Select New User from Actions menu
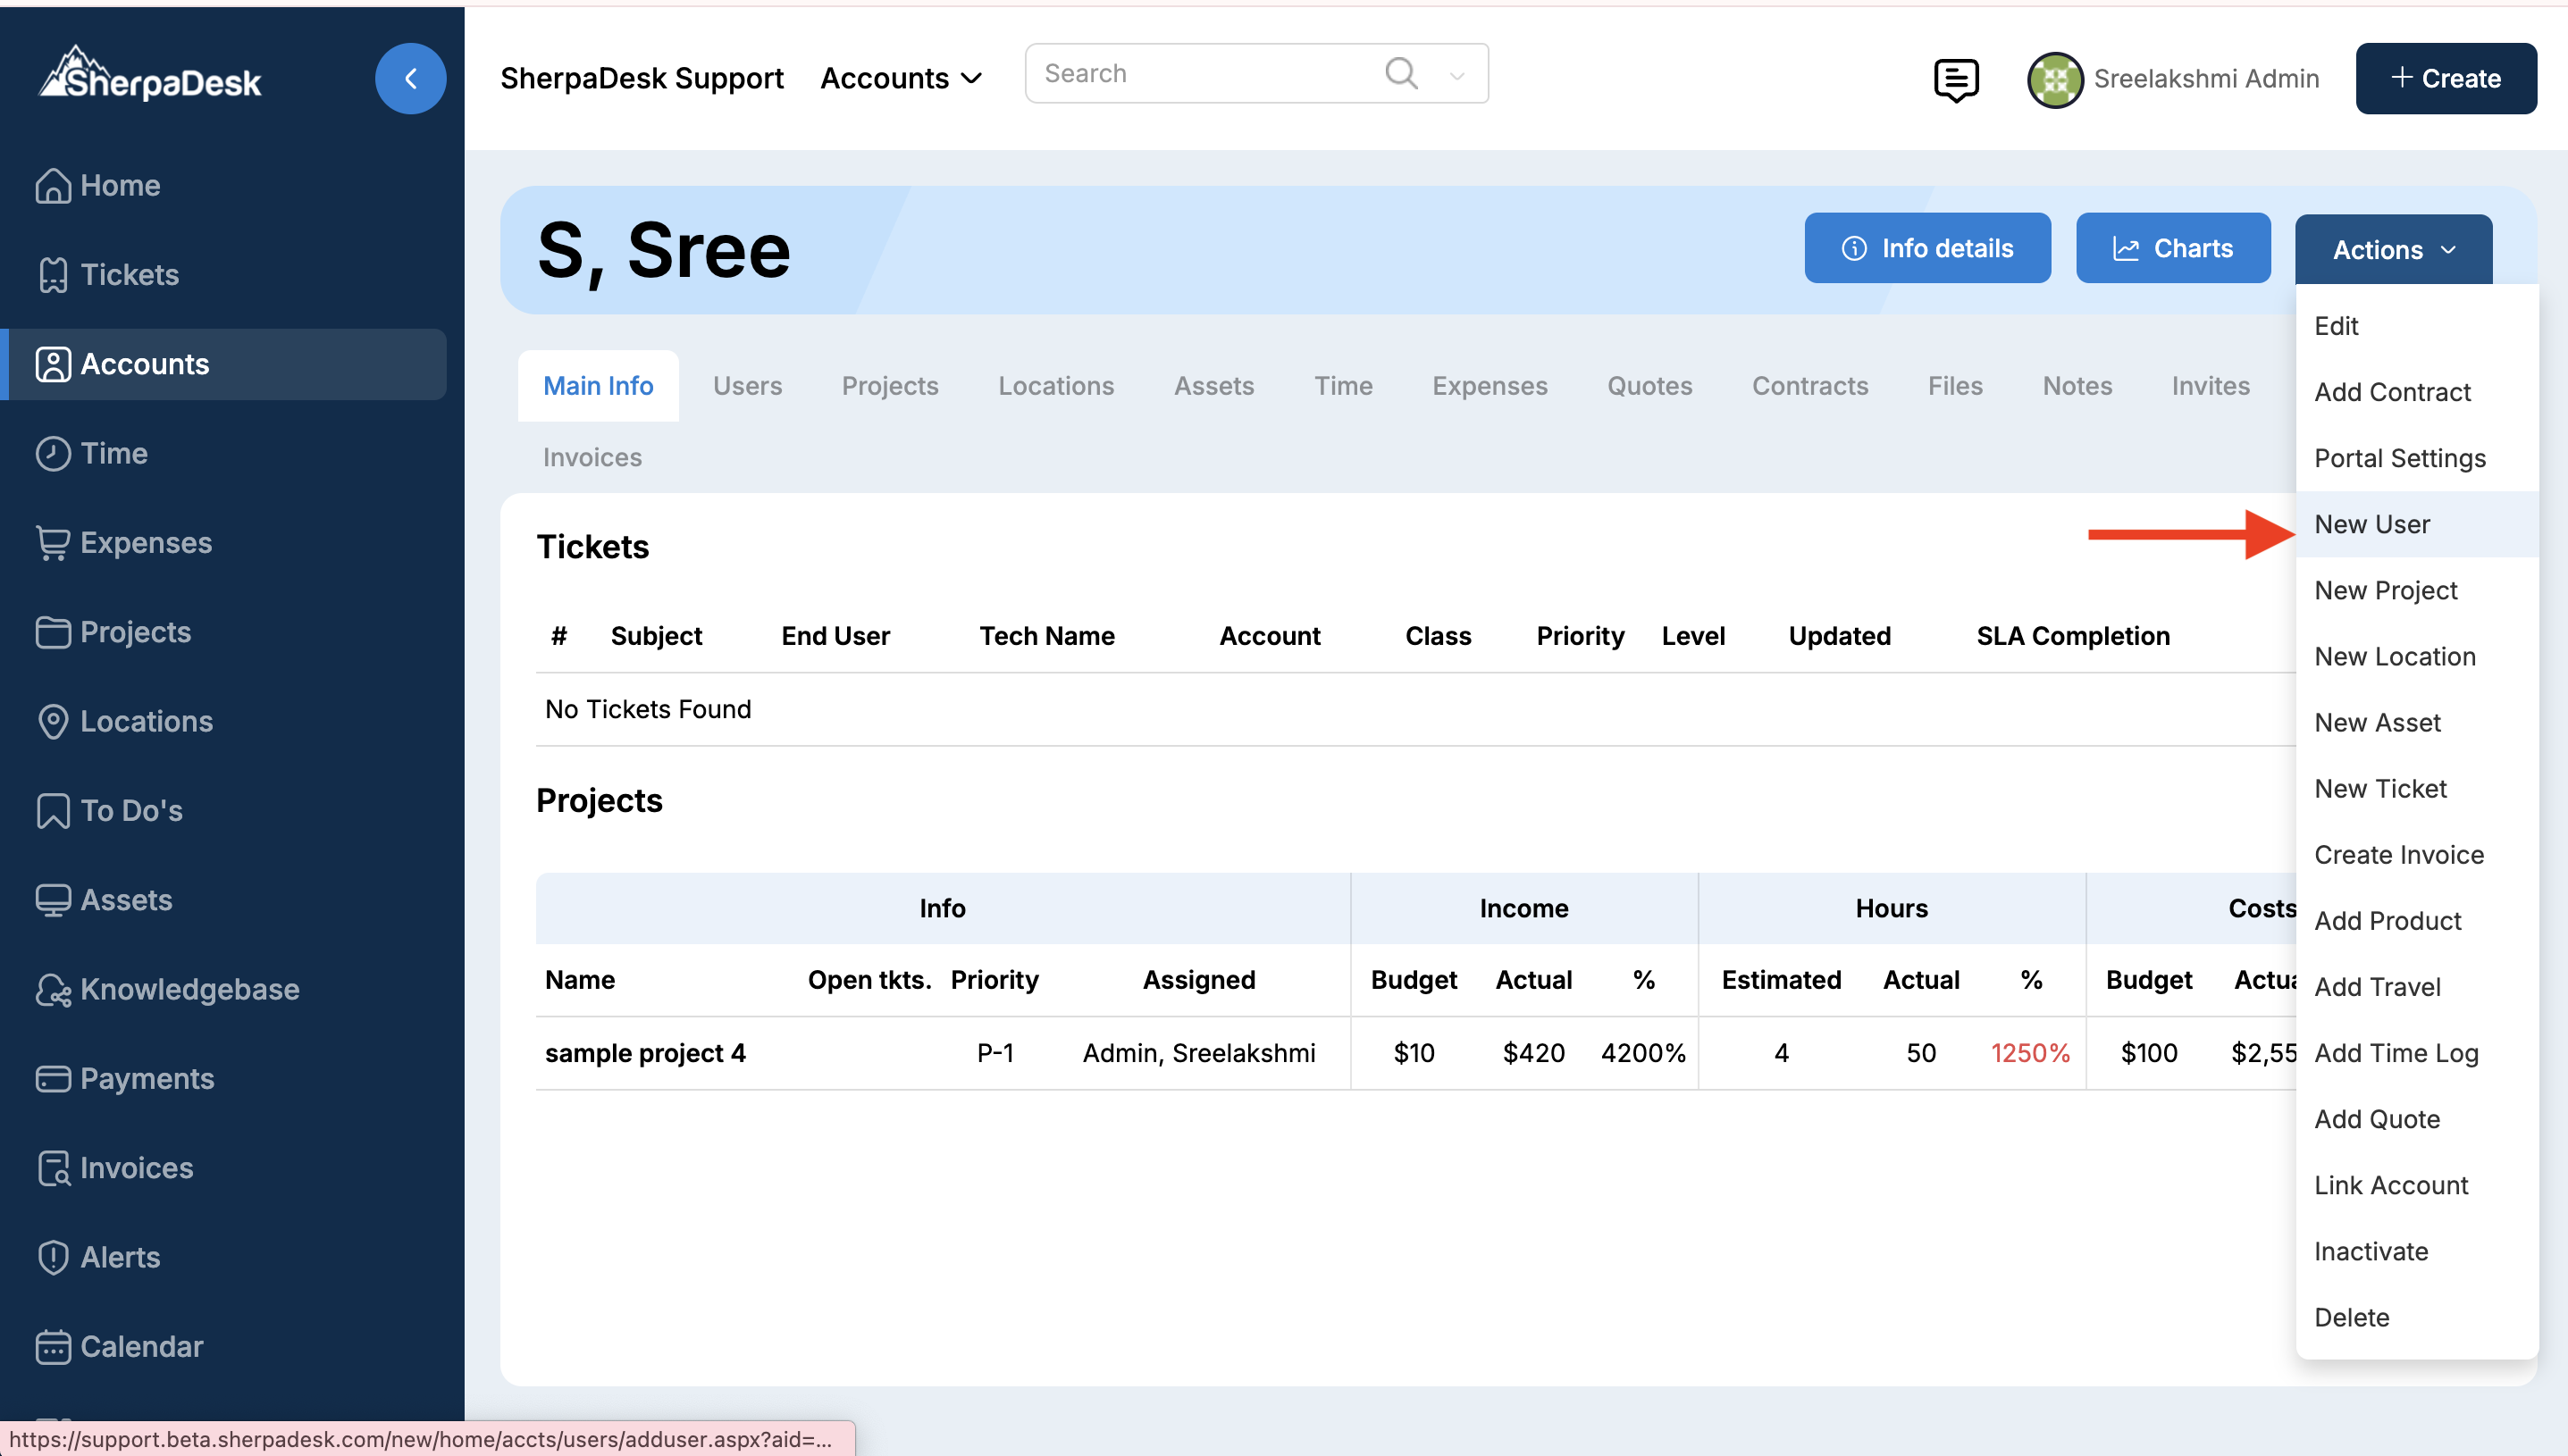 tap(2371, 524)
